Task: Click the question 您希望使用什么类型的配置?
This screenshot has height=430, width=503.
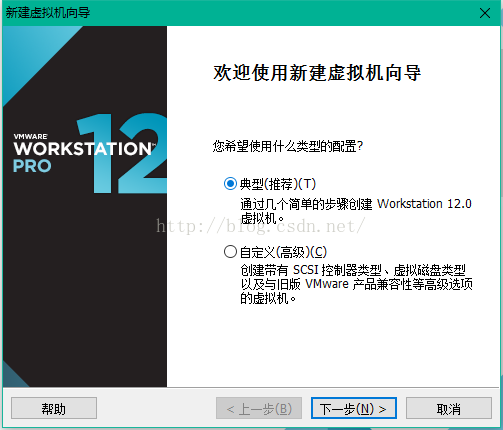Action: point(288,146)
